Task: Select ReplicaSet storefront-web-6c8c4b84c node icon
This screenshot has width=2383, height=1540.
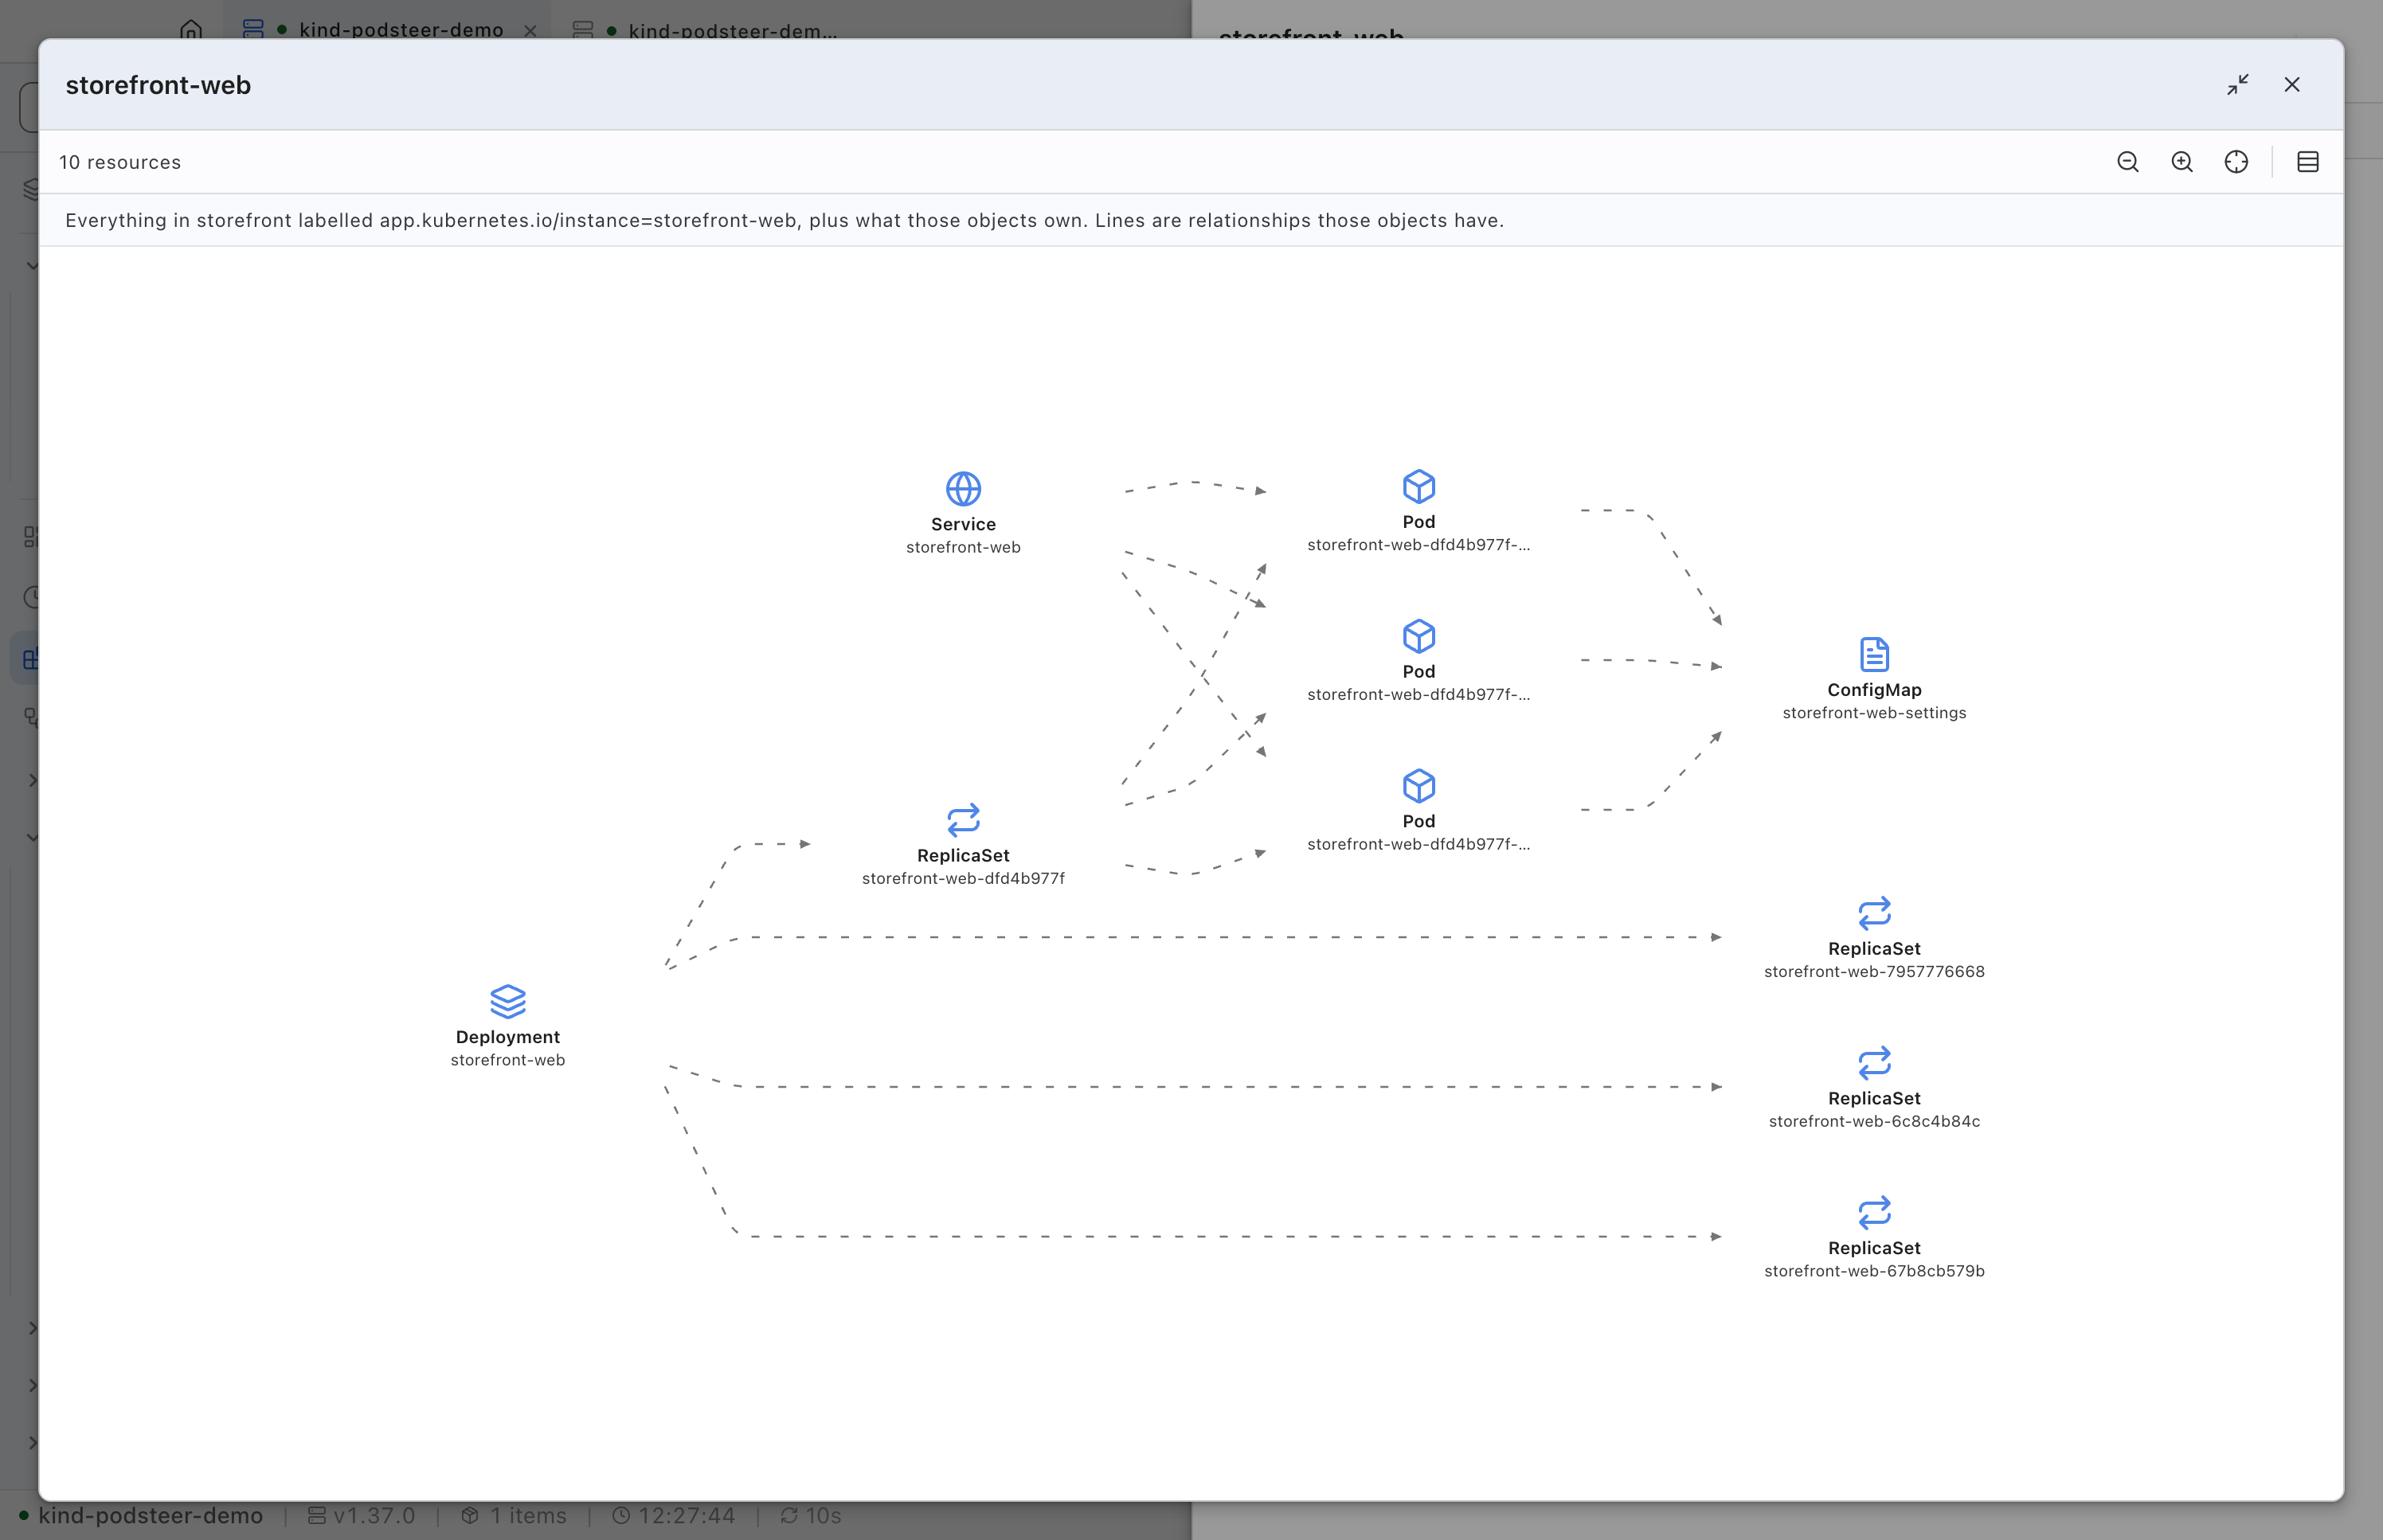Action: tap(1874, 1063)
